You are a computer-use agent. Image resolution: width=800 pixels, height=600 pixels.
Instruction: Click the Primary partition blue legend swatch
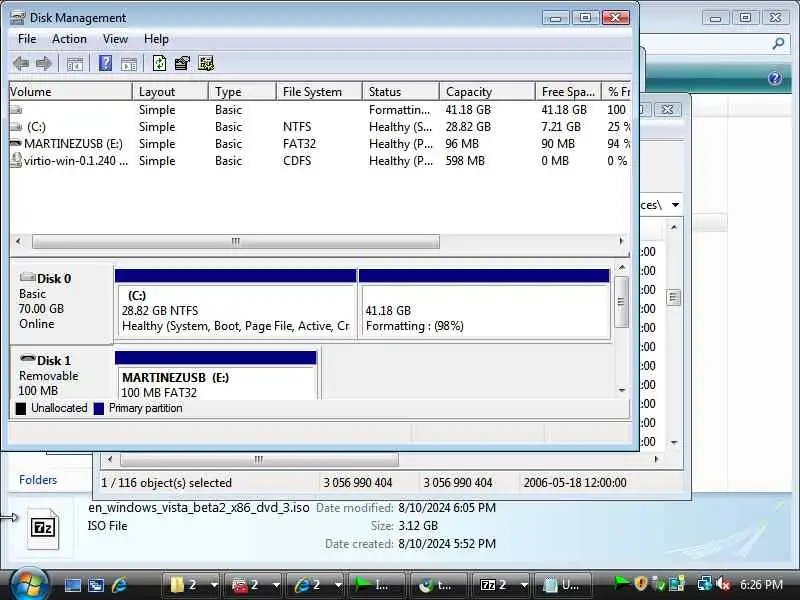coord(99,409)
